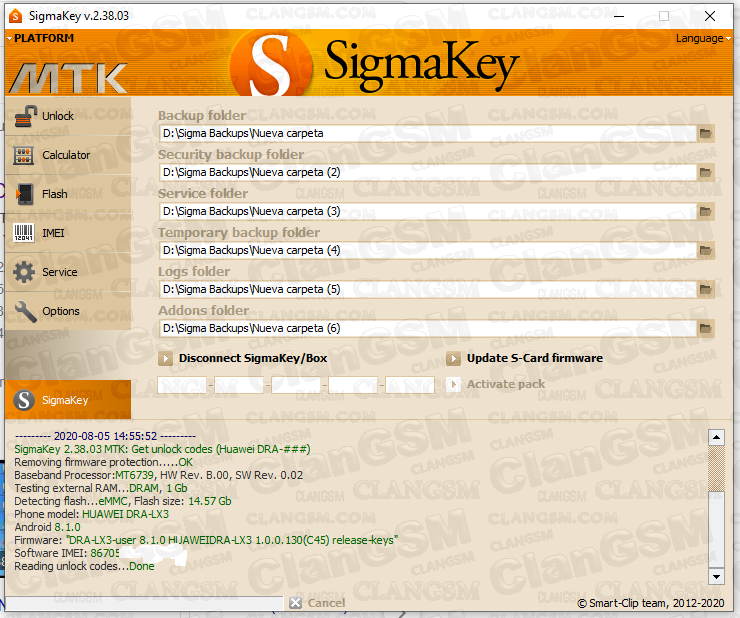Click the Update S-Card firmware arrow icon
This screenshot has width=740, height=618.
(453, 359)
